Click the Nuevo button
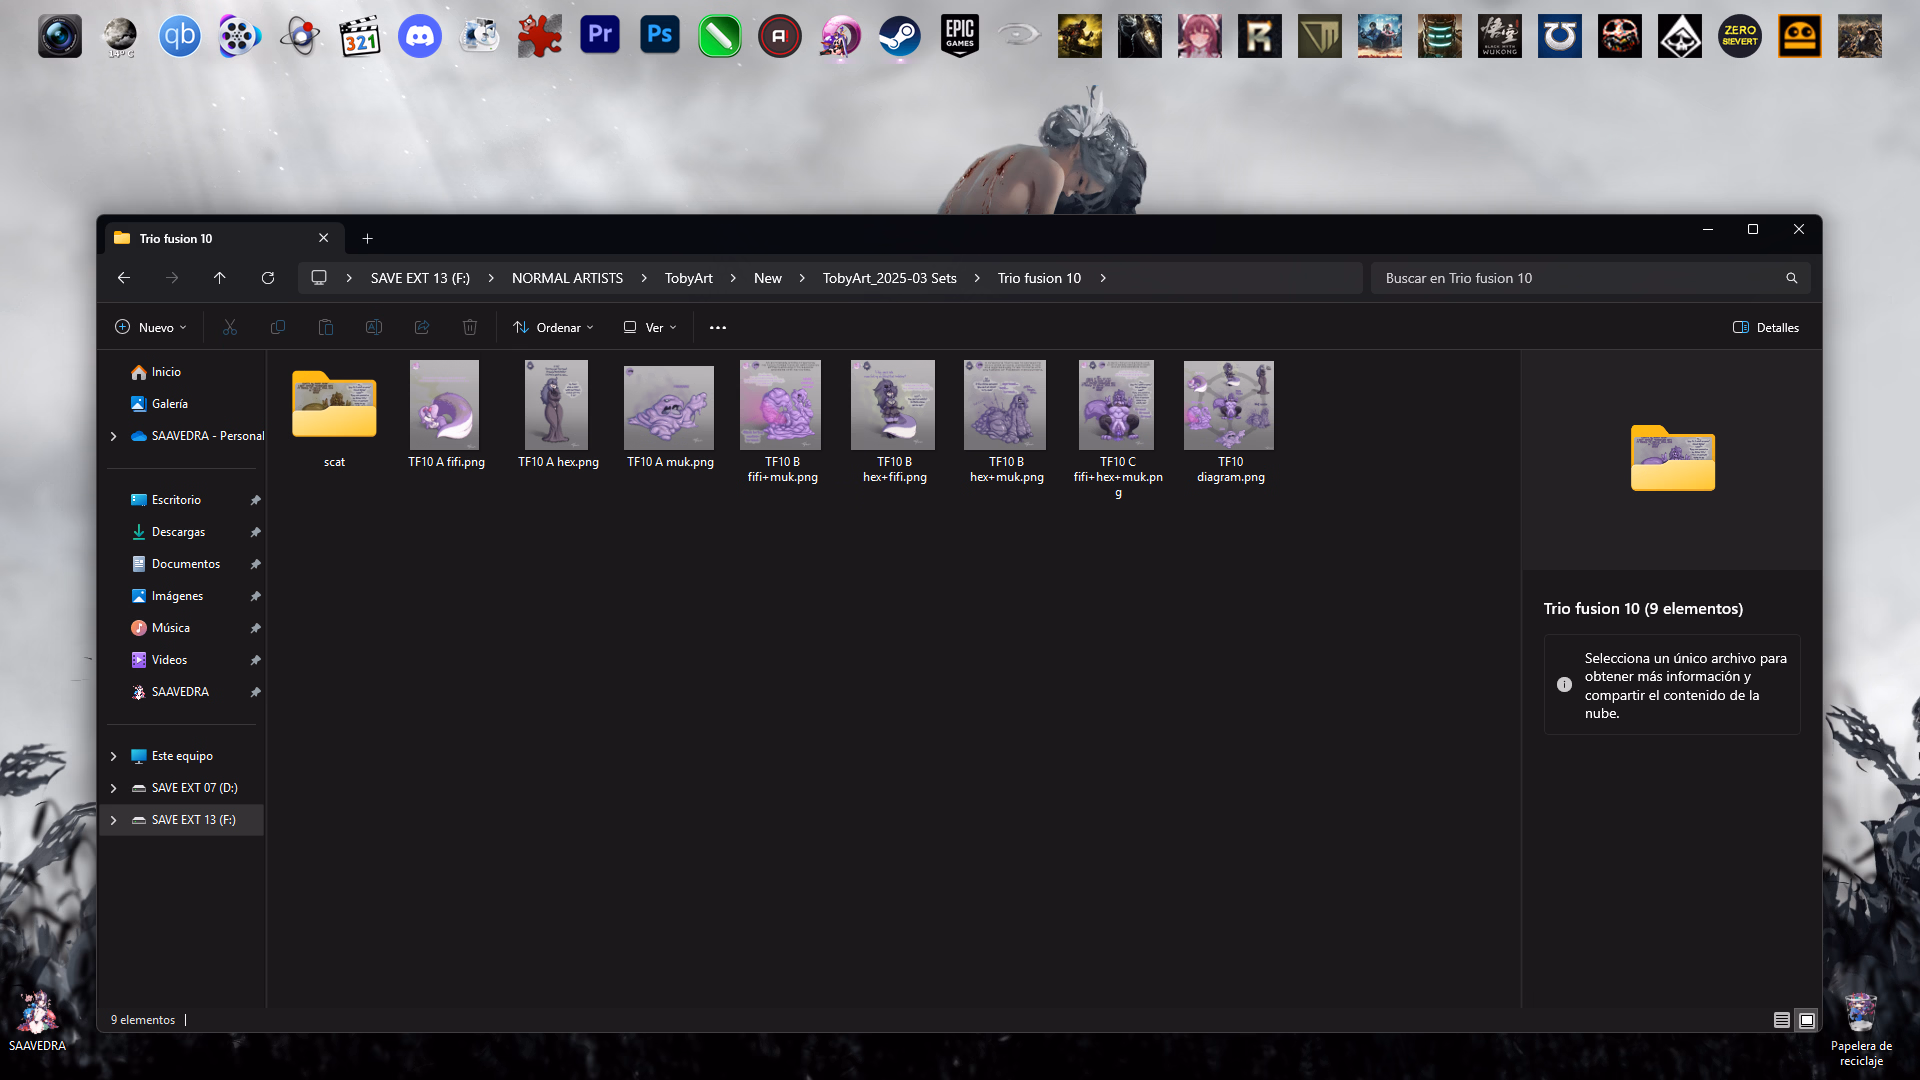 151,327
